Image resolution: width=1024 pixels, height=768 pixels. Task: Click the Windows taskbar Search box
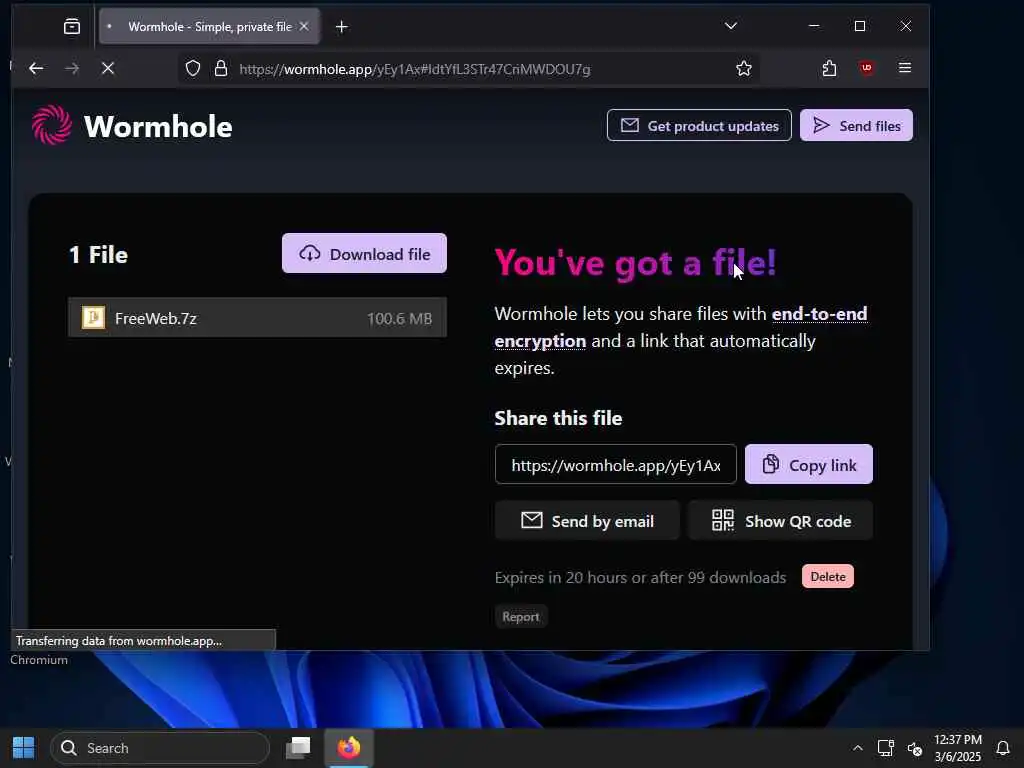[x=160, y=748]
